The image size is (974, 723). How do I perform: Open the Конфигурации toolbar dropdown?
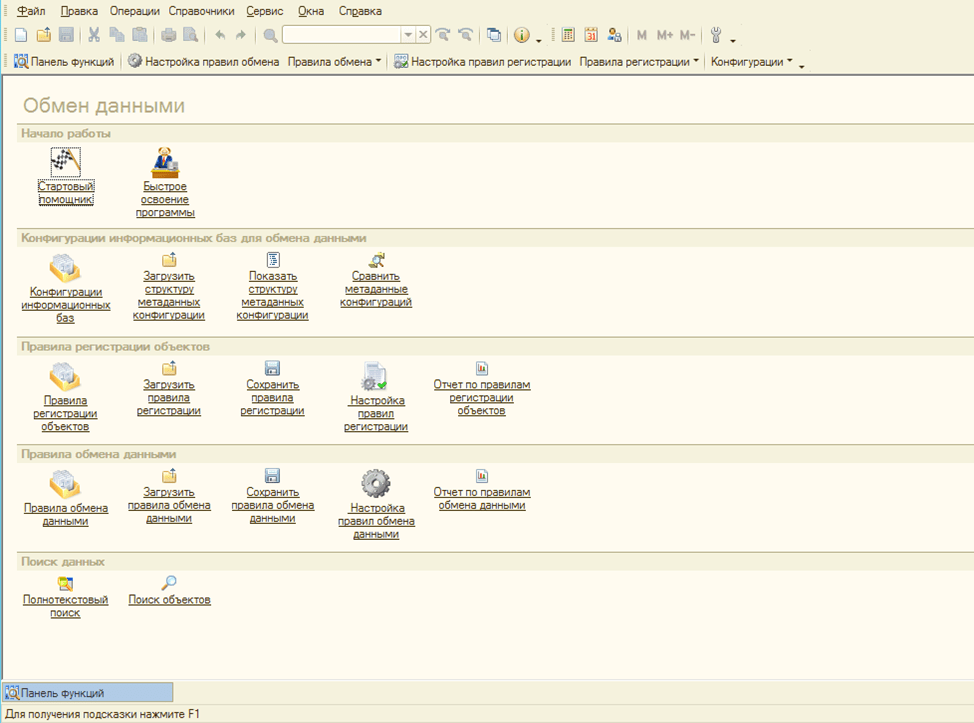(751, 62)
